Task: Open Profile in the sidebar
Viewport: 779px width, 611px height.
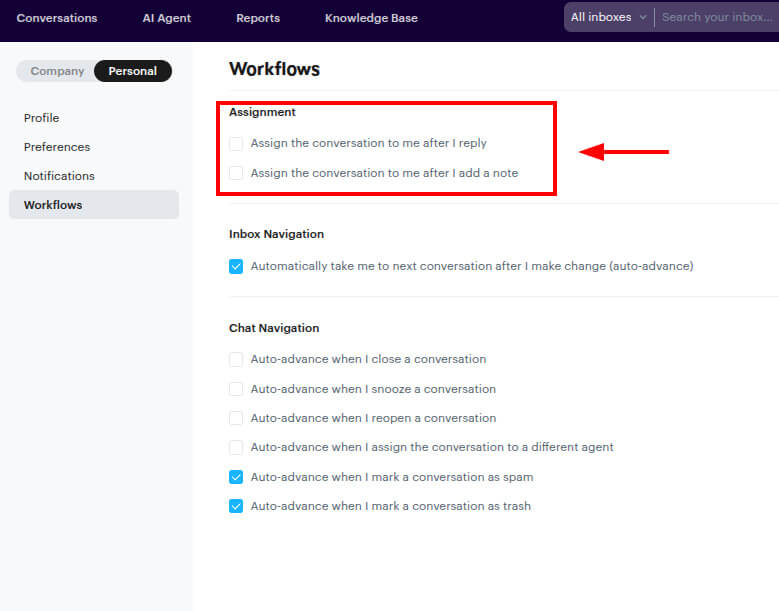Action: coord(41,118)
